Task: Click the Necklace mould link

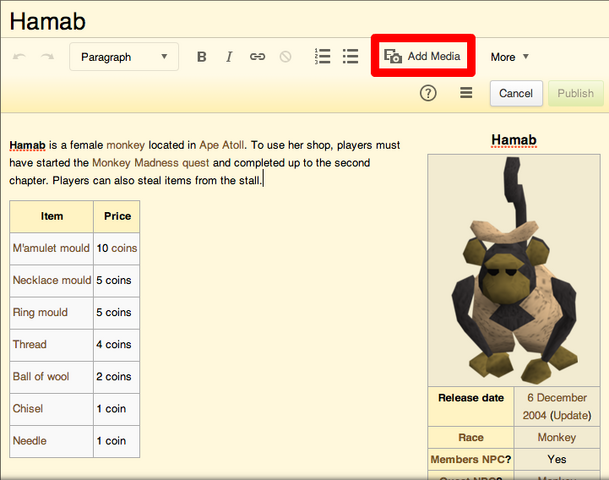Action: click(x=52, y=280)
